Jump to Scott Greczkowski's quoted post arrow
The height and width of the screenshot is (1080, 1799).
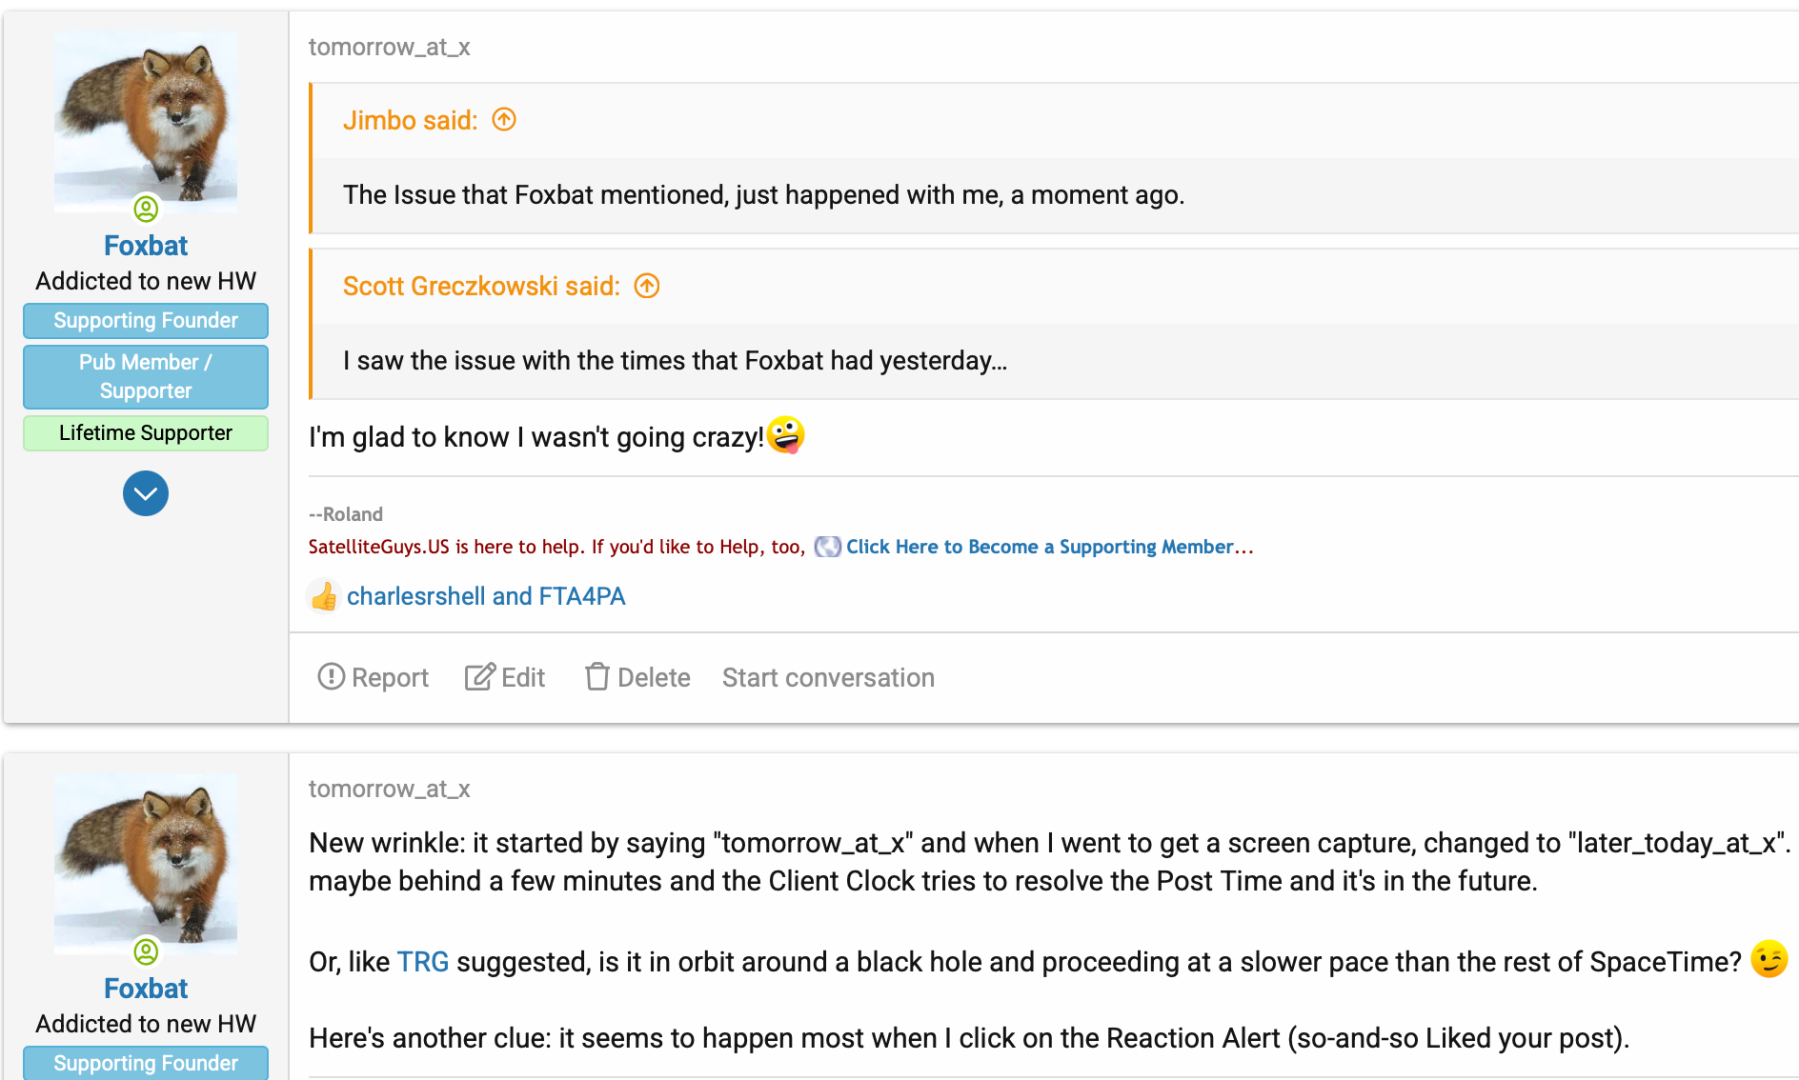[x=647, y=286]
